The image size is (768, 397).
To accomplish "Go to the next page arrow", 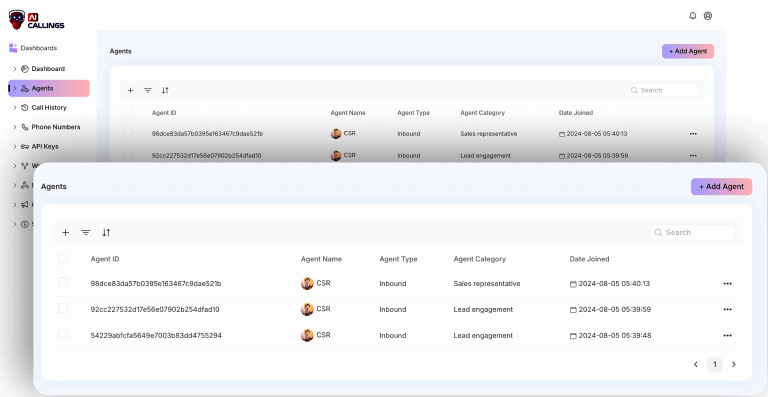I will 734,364.
